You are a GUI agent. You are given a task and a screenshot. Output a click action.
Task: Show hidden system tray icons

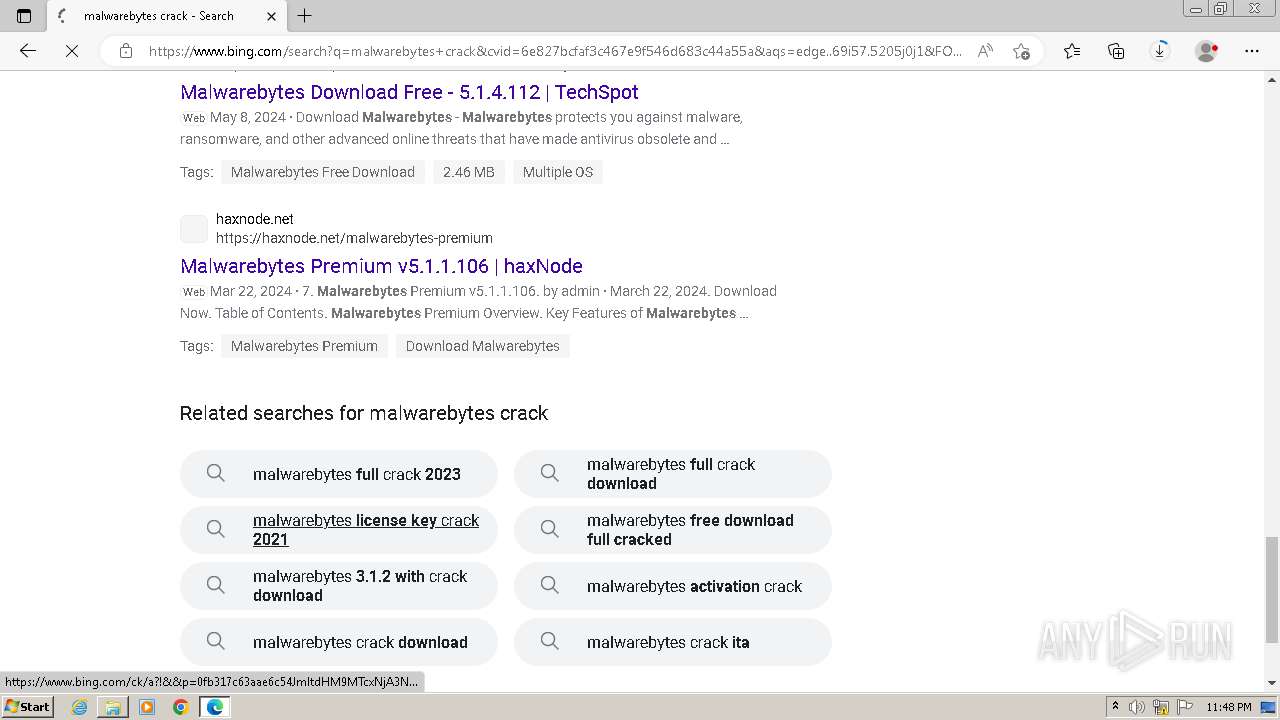coord(1115,707)
